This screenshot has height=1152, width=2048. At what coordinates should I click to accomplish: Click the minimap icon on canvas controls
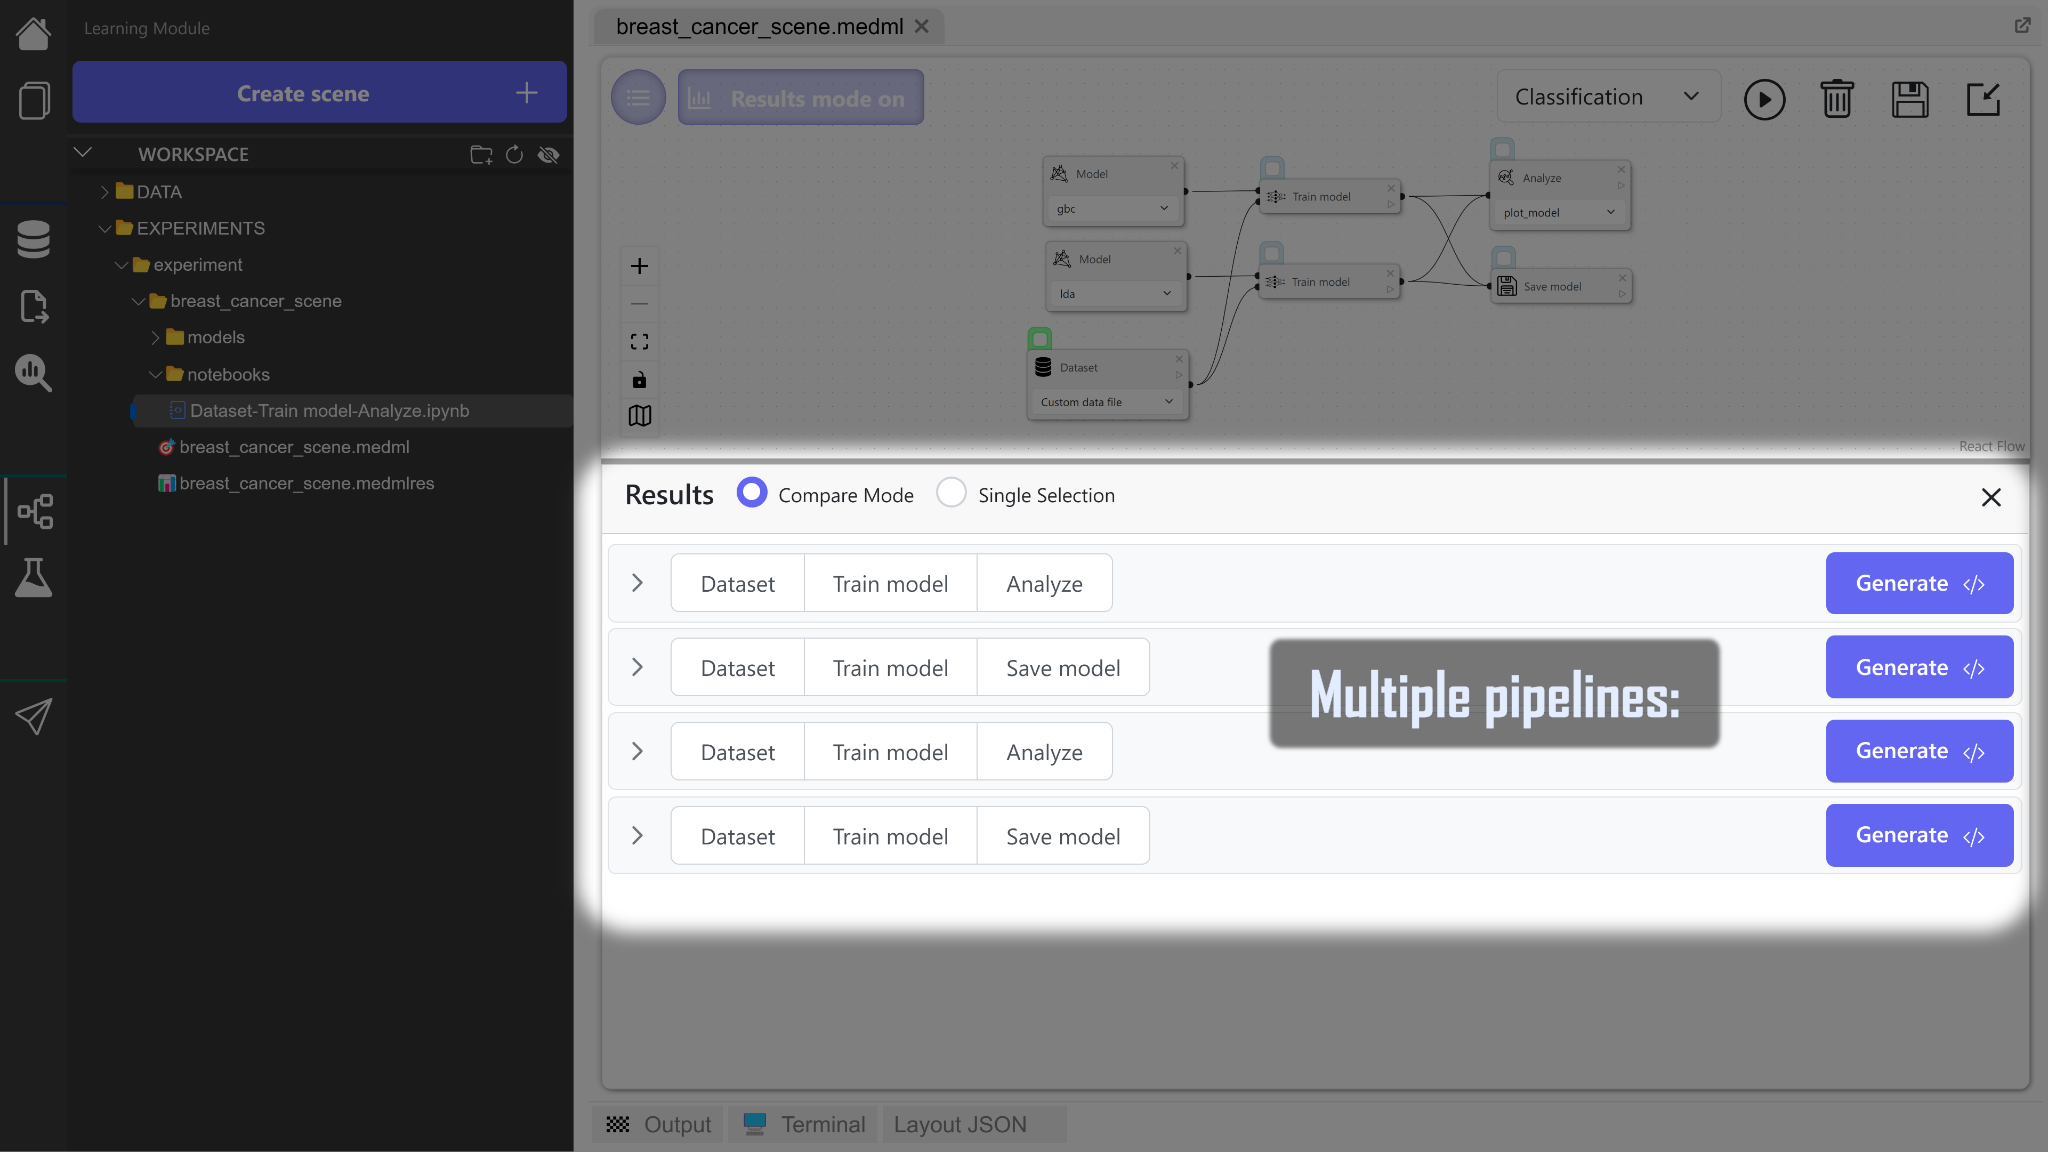(x=640, y=415)
